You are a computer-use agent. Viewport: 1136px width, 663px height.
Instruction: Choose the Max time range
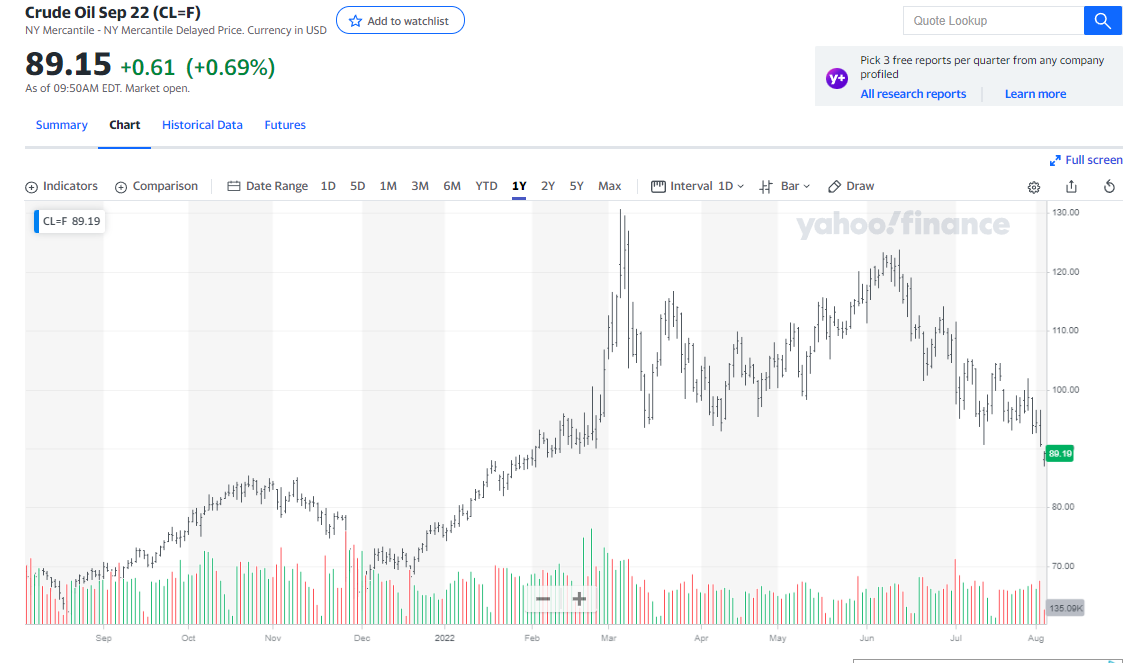610,186
